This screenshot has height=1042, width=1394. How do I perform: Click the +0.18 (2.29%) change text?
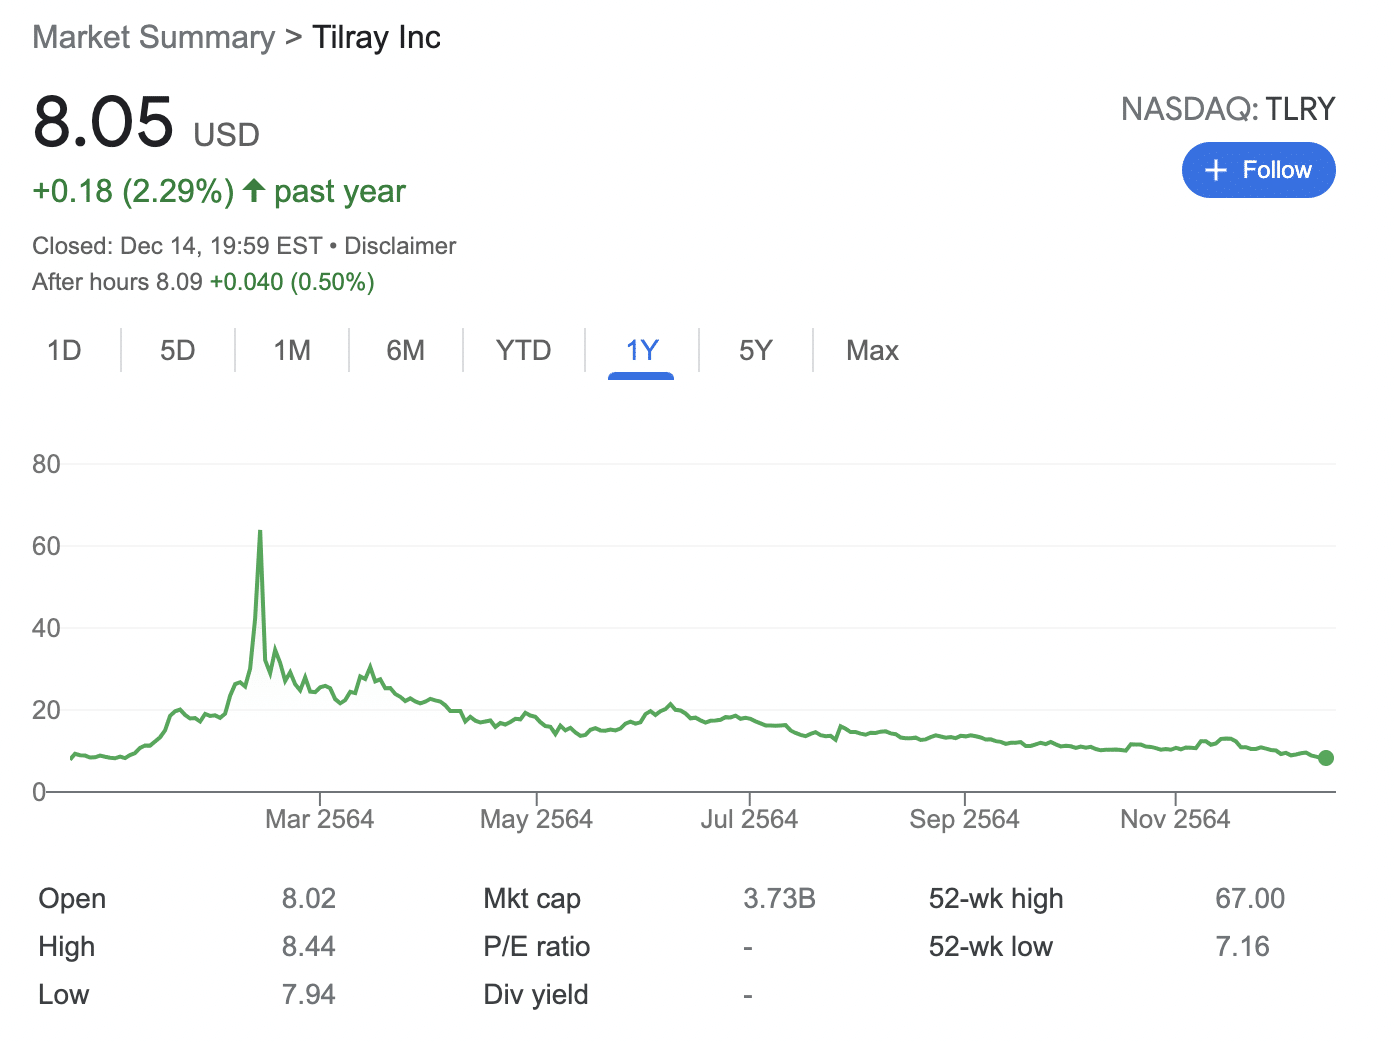[134, 191]
